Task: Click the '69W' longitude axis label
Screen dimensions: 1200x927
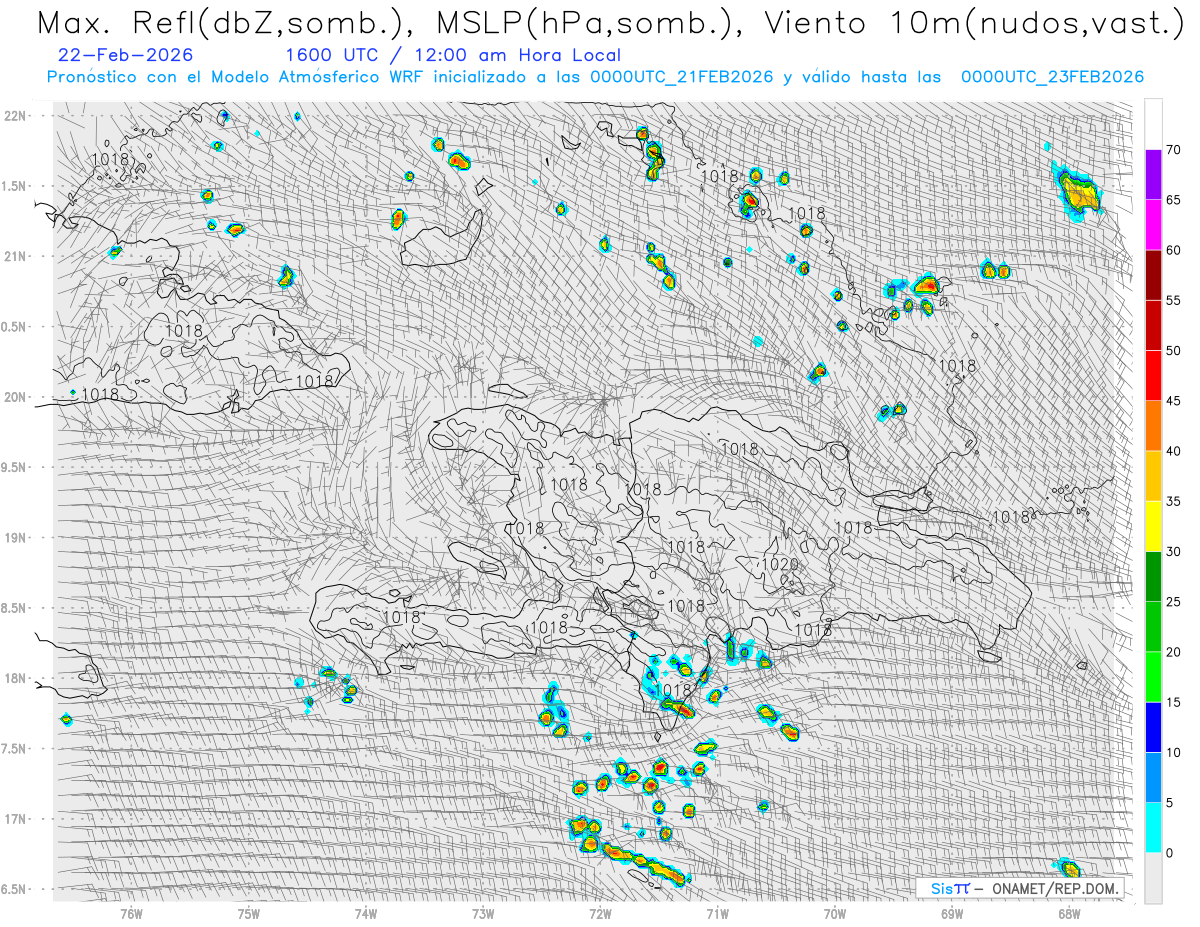Action: click(952, 913)
